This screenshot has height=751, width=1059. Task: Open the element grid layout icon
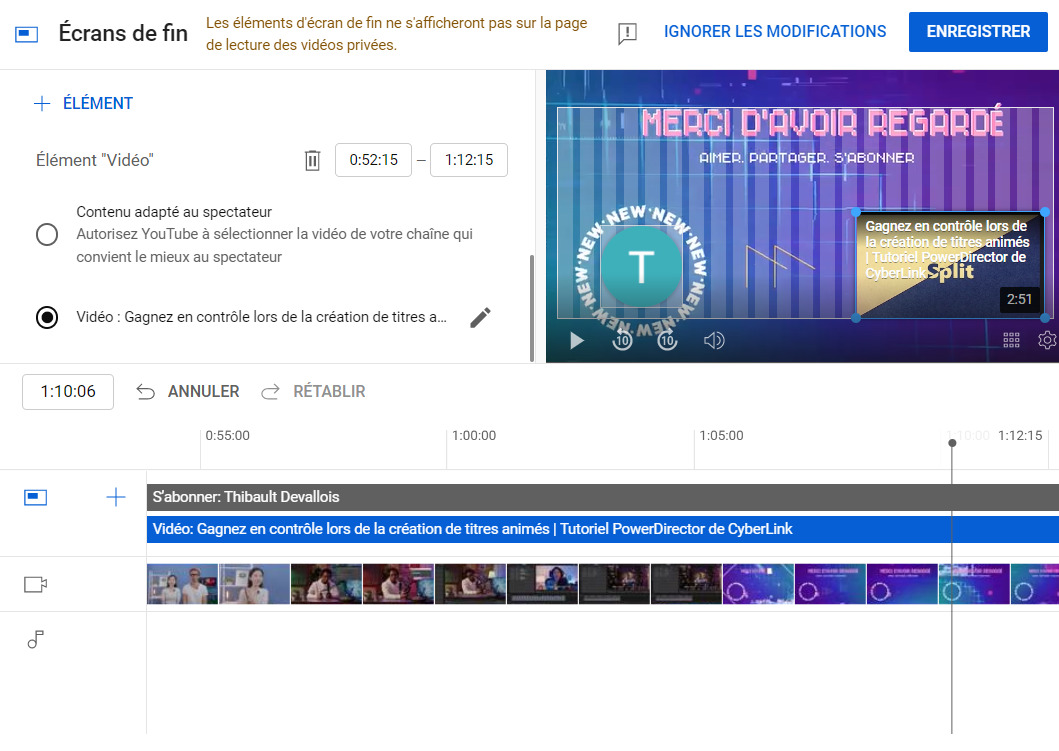(x=1013, y=340)
